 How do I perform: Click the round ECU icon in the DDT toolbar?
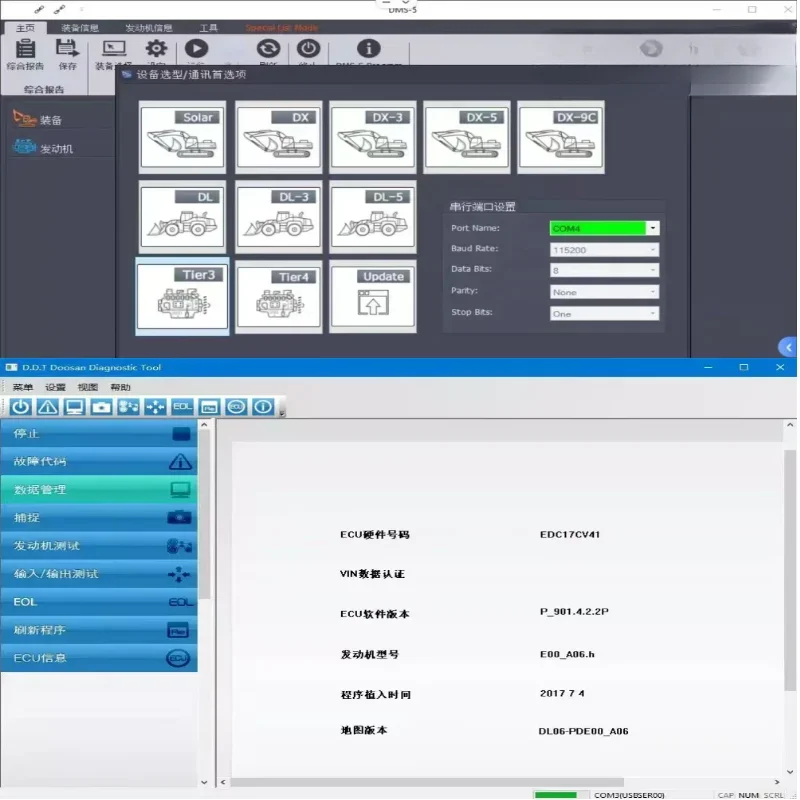(x=236, y=407)
